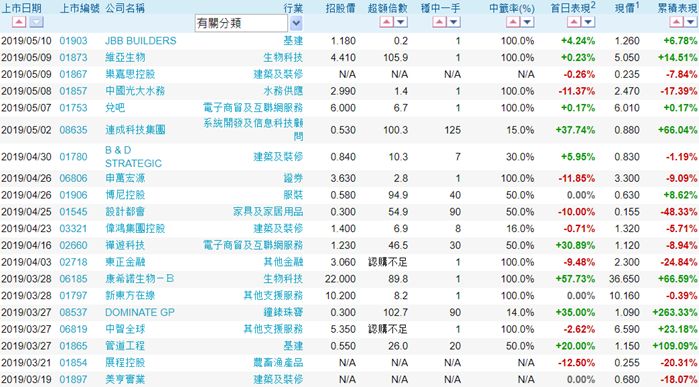Click price 22.000 in 康希諾生物 row
This screenshot has height=387, width=699.
pyautogui.click(x=340, y=279)
